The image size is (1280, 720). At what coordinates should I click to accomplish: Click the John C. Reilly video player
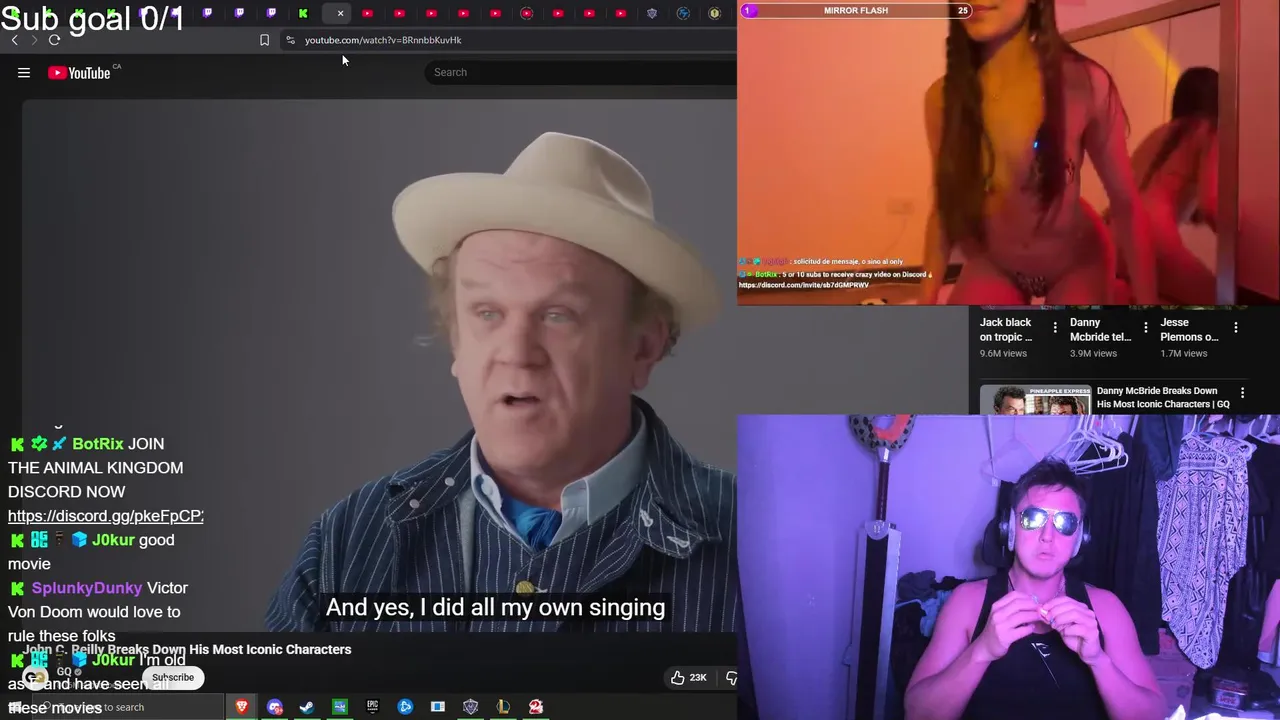(380, 365)
